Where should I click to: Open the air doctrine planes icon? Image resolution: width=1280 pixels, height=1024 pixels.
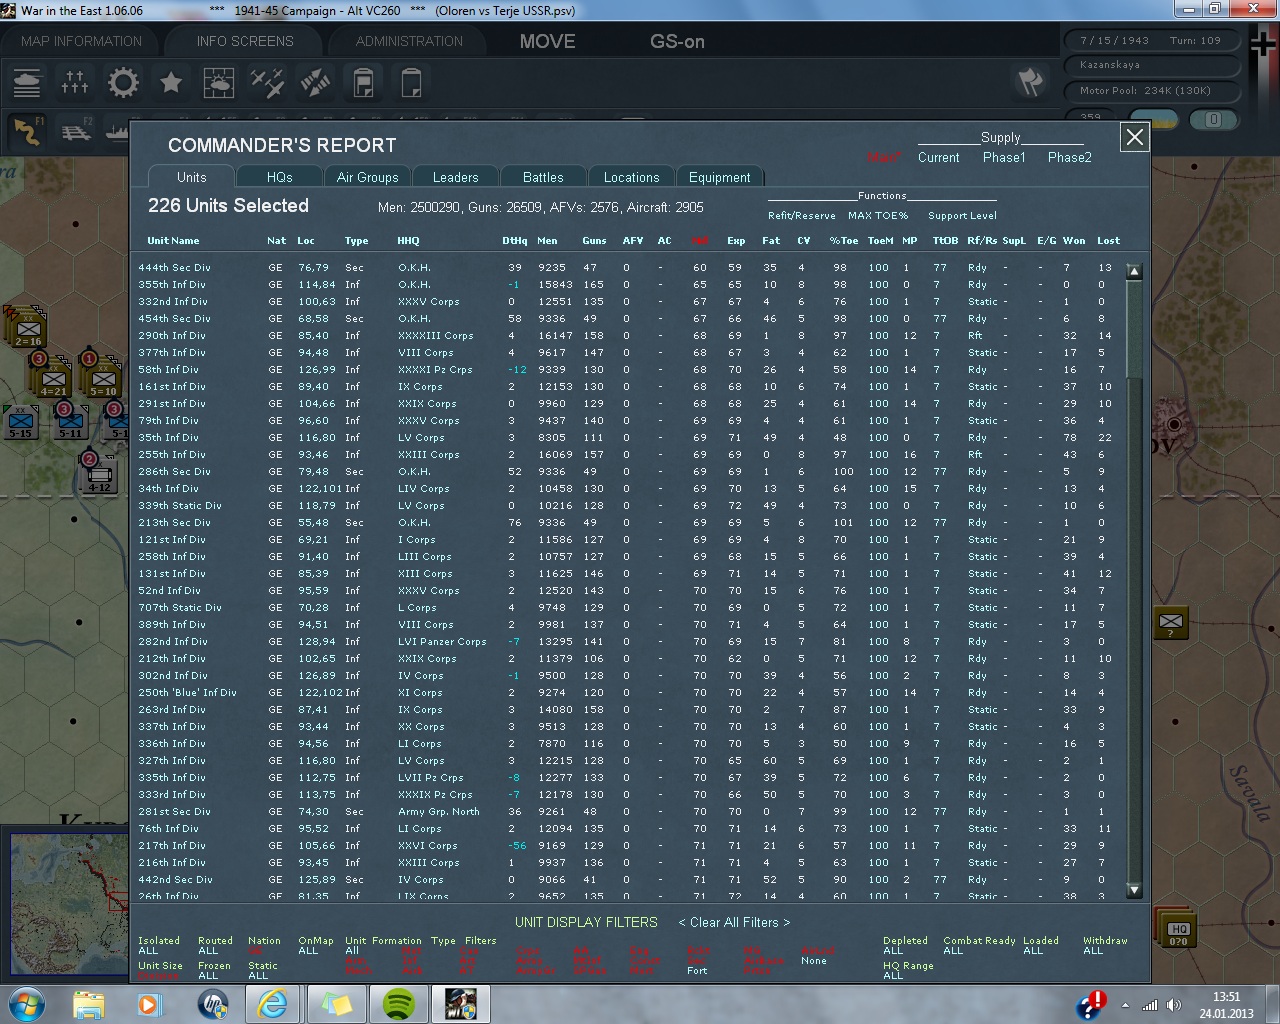point(267,82)
